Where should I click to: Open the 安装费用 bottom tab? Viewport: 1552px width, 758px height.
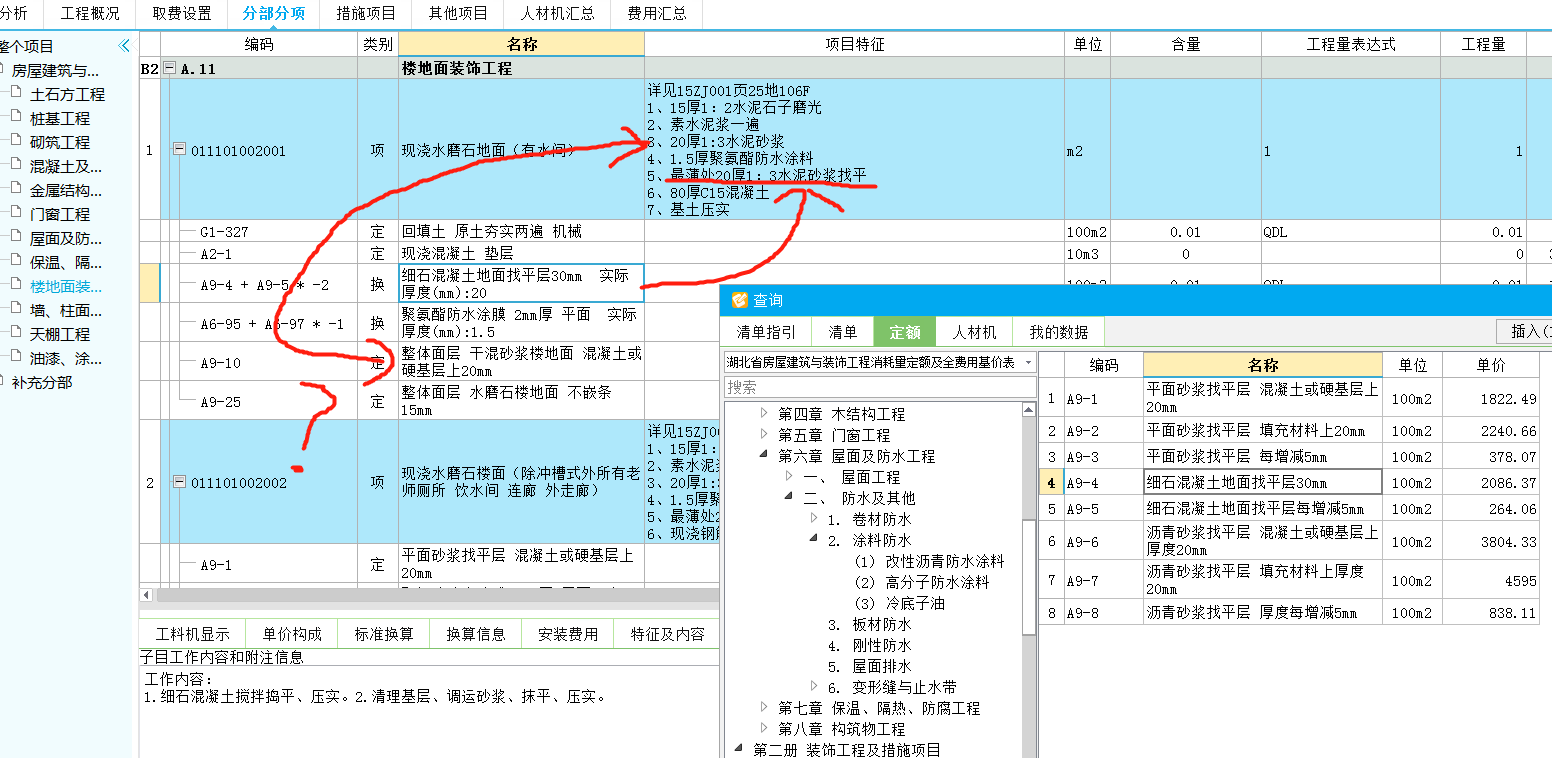(568, 634)
